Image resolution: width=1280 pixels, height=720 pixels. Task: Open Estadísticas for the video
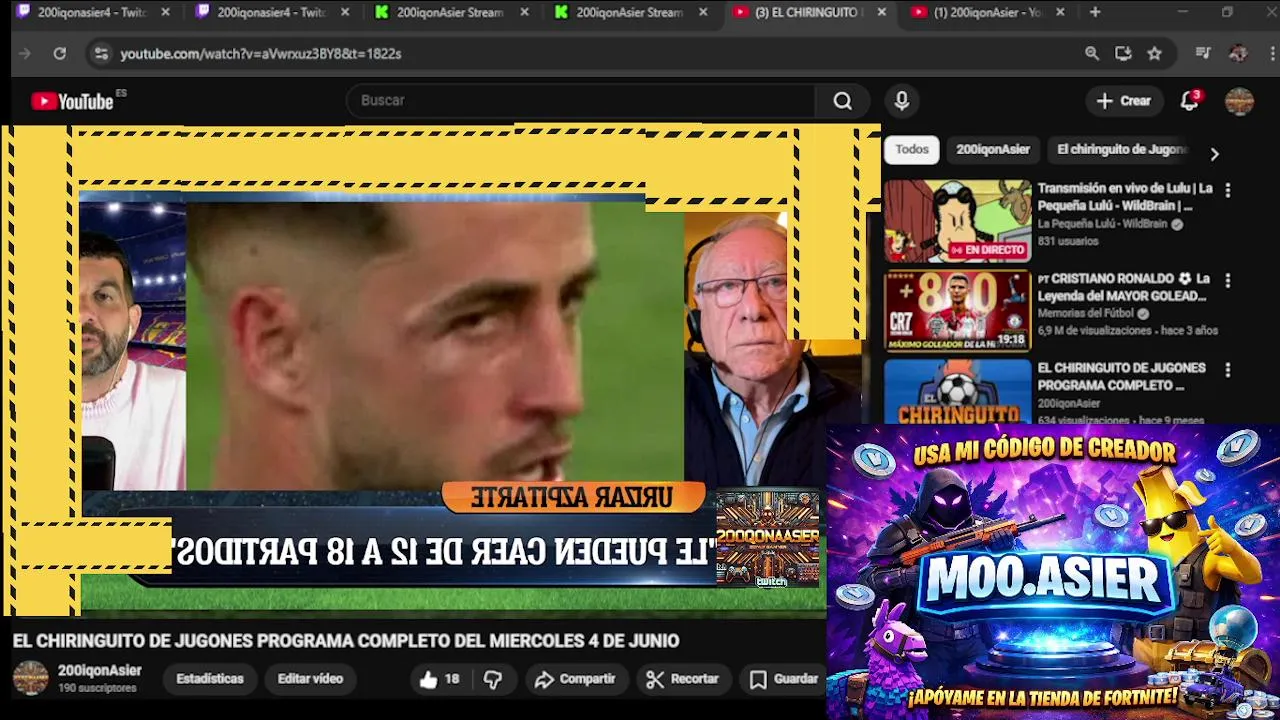210,679
